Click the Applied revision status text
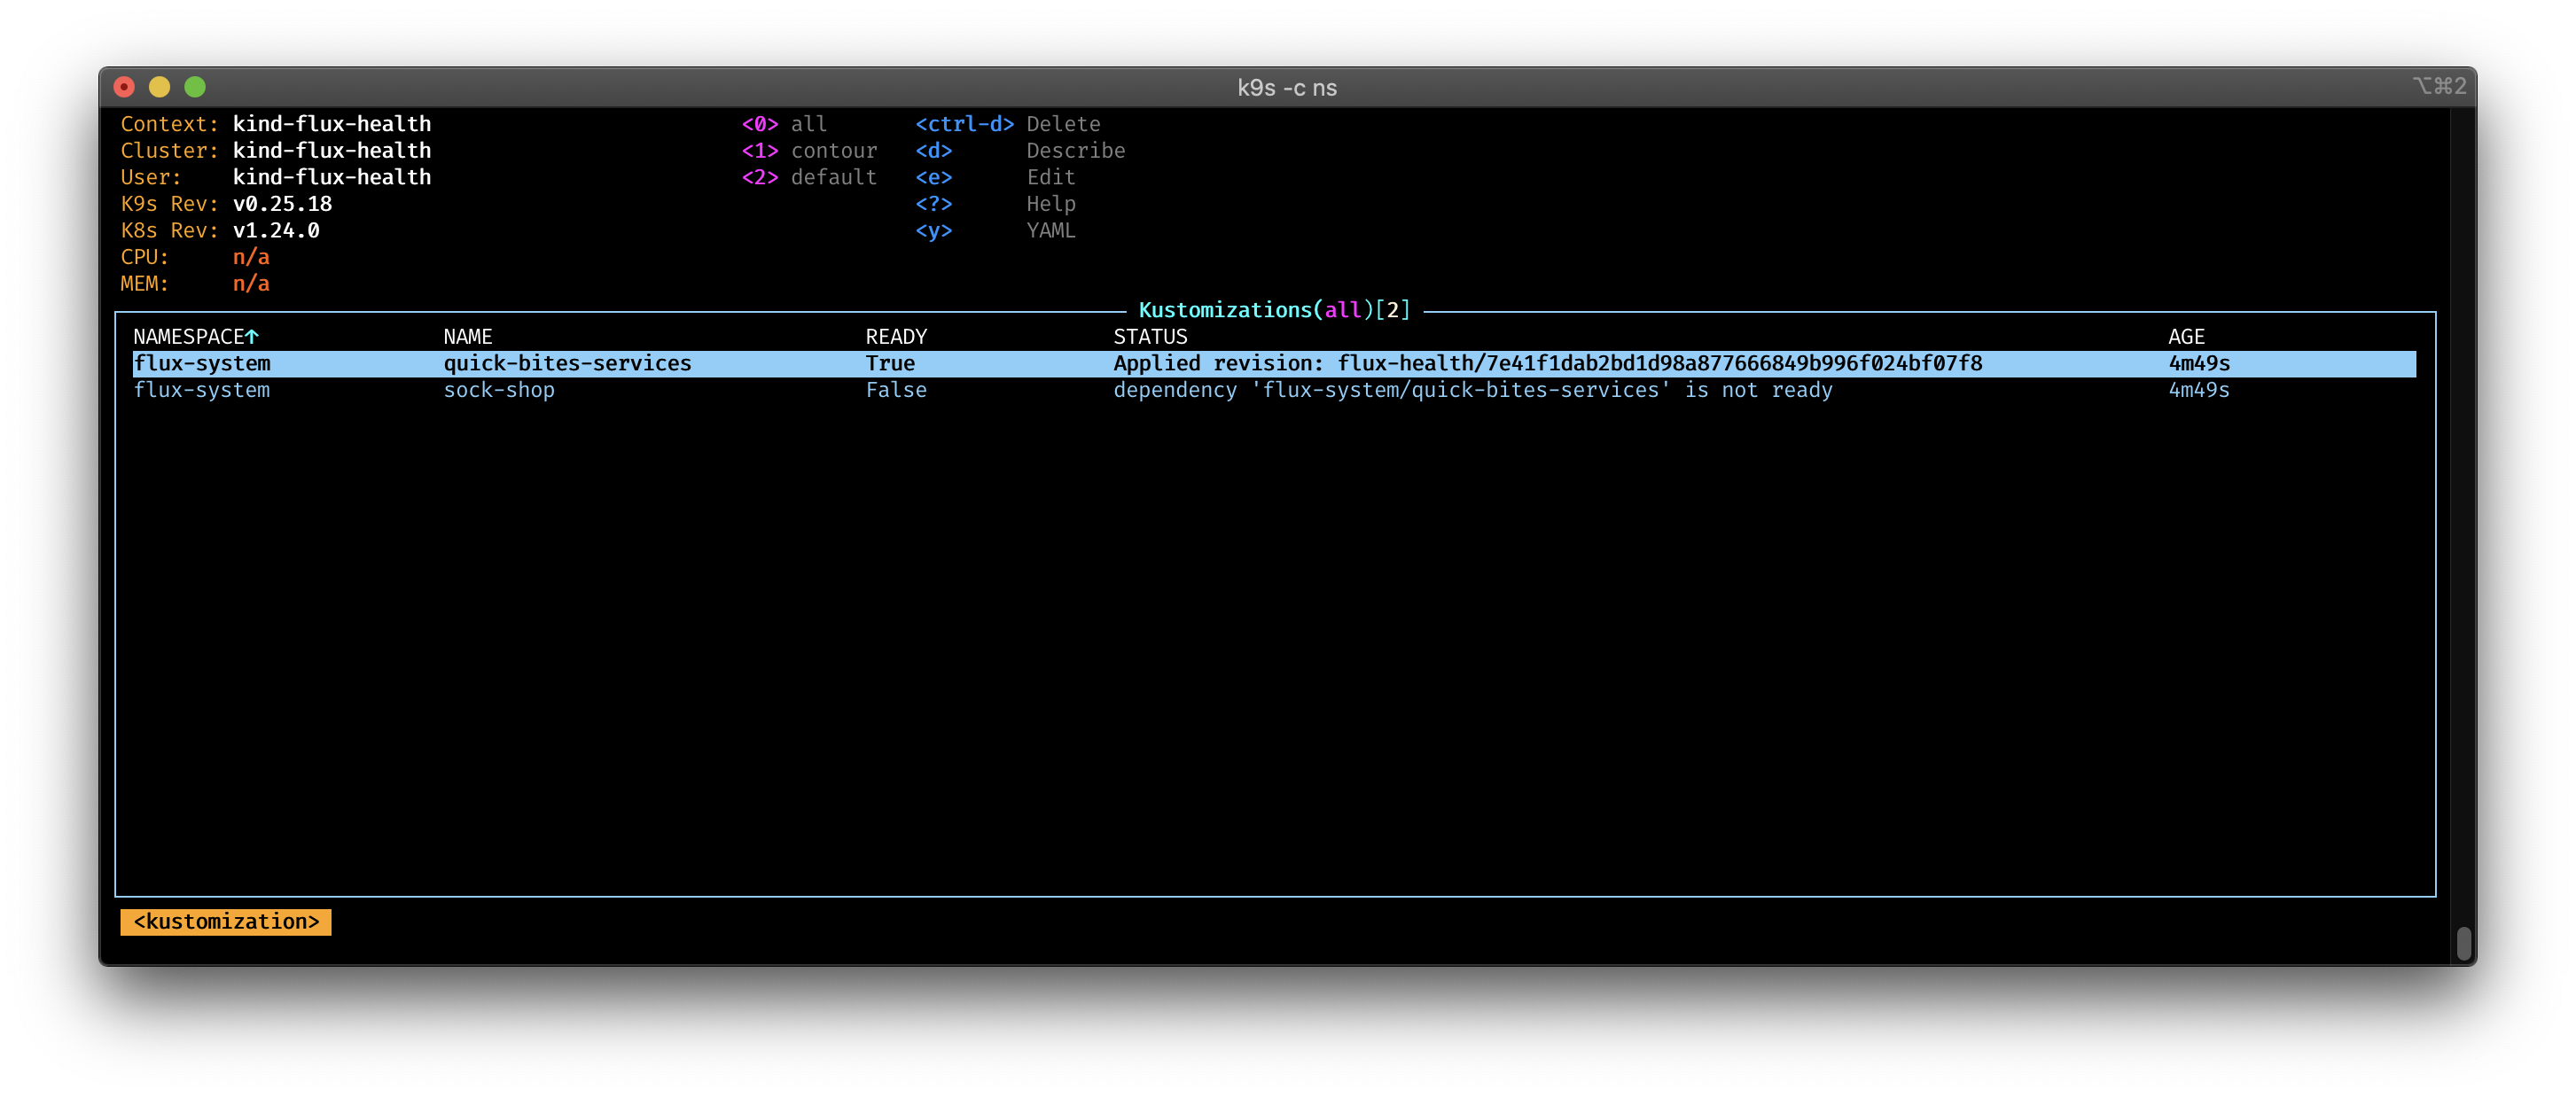This screenshot has height=1097, width=2576. pos(1548,363)
